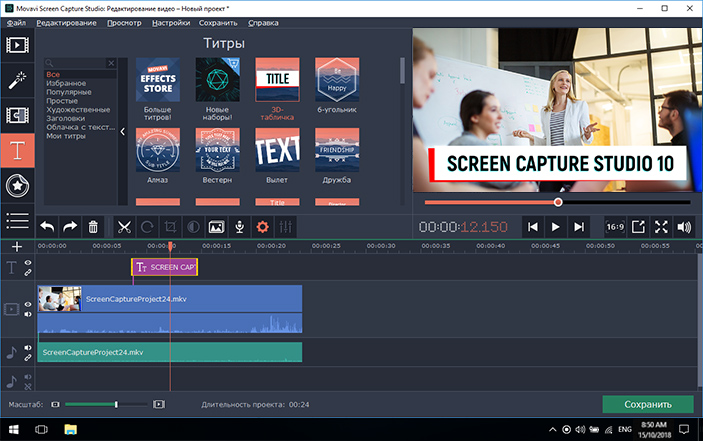Add a new track with plus button
The width and height of the screenshot is (703, 441).
click(16, 246)
